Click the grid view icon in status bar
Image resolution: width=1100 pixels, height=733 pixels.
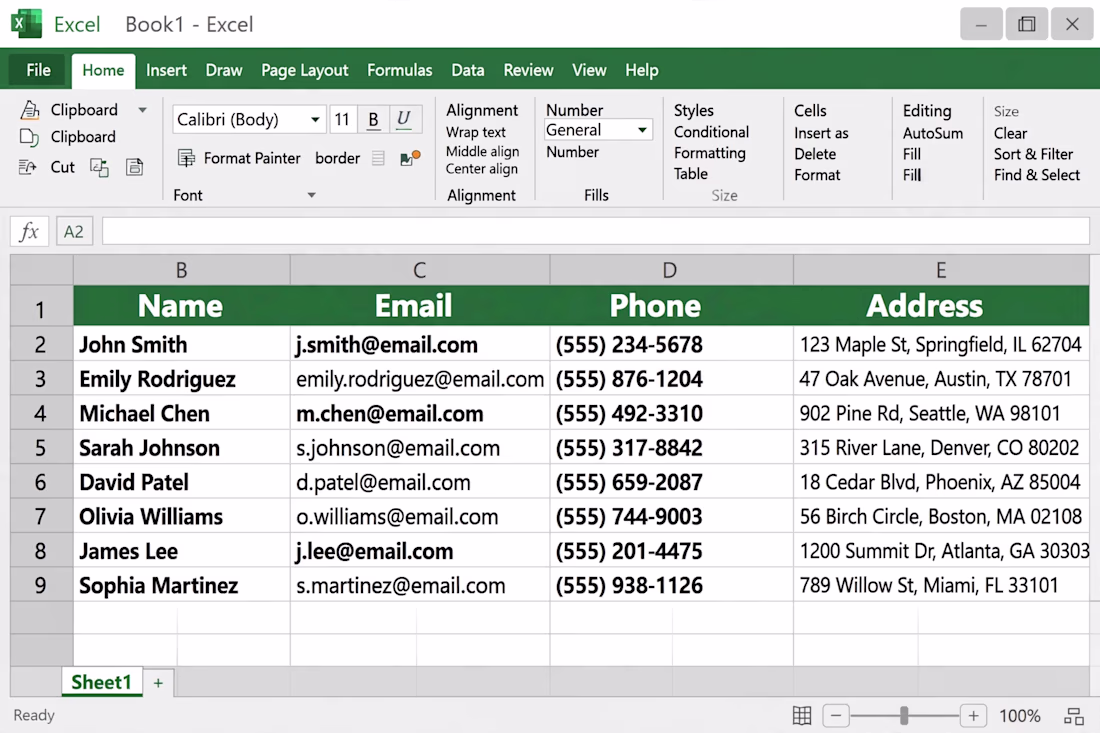[x=802, y=715]
